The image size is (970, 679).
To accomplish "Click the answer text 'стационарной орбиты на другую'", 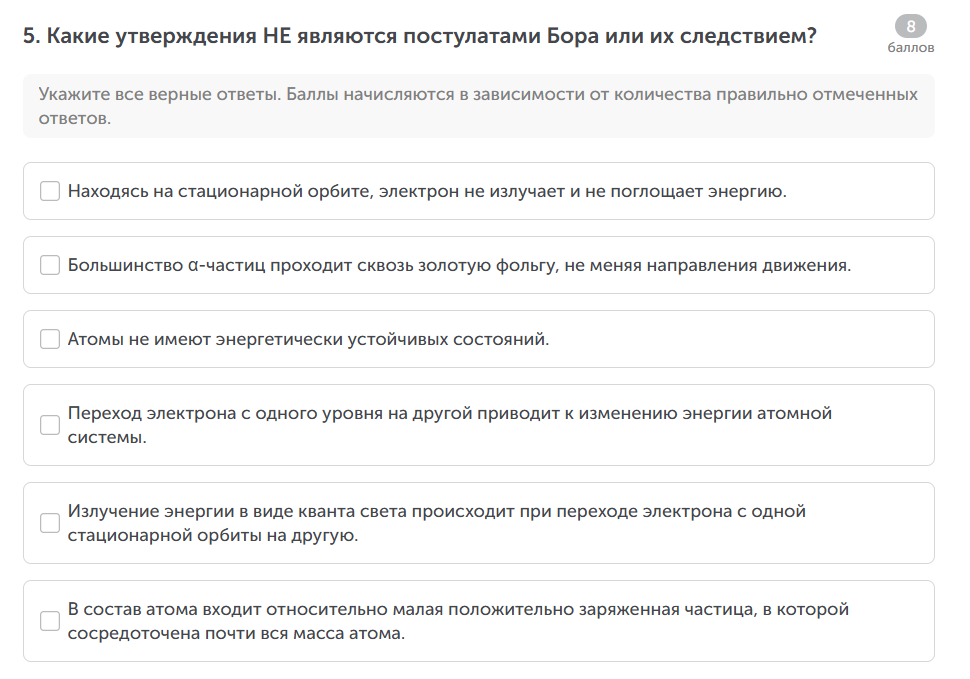I will pyautogui.click(x=212, y=535).
